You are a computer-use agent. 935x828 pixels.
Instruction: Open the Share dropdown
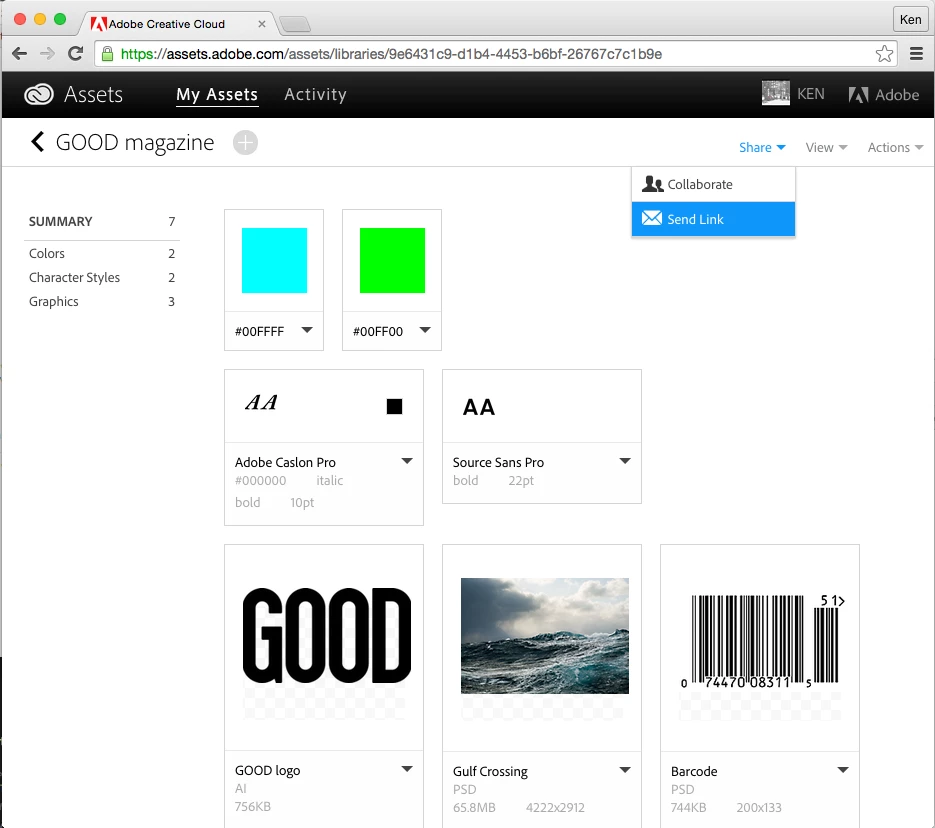point(762,147)
